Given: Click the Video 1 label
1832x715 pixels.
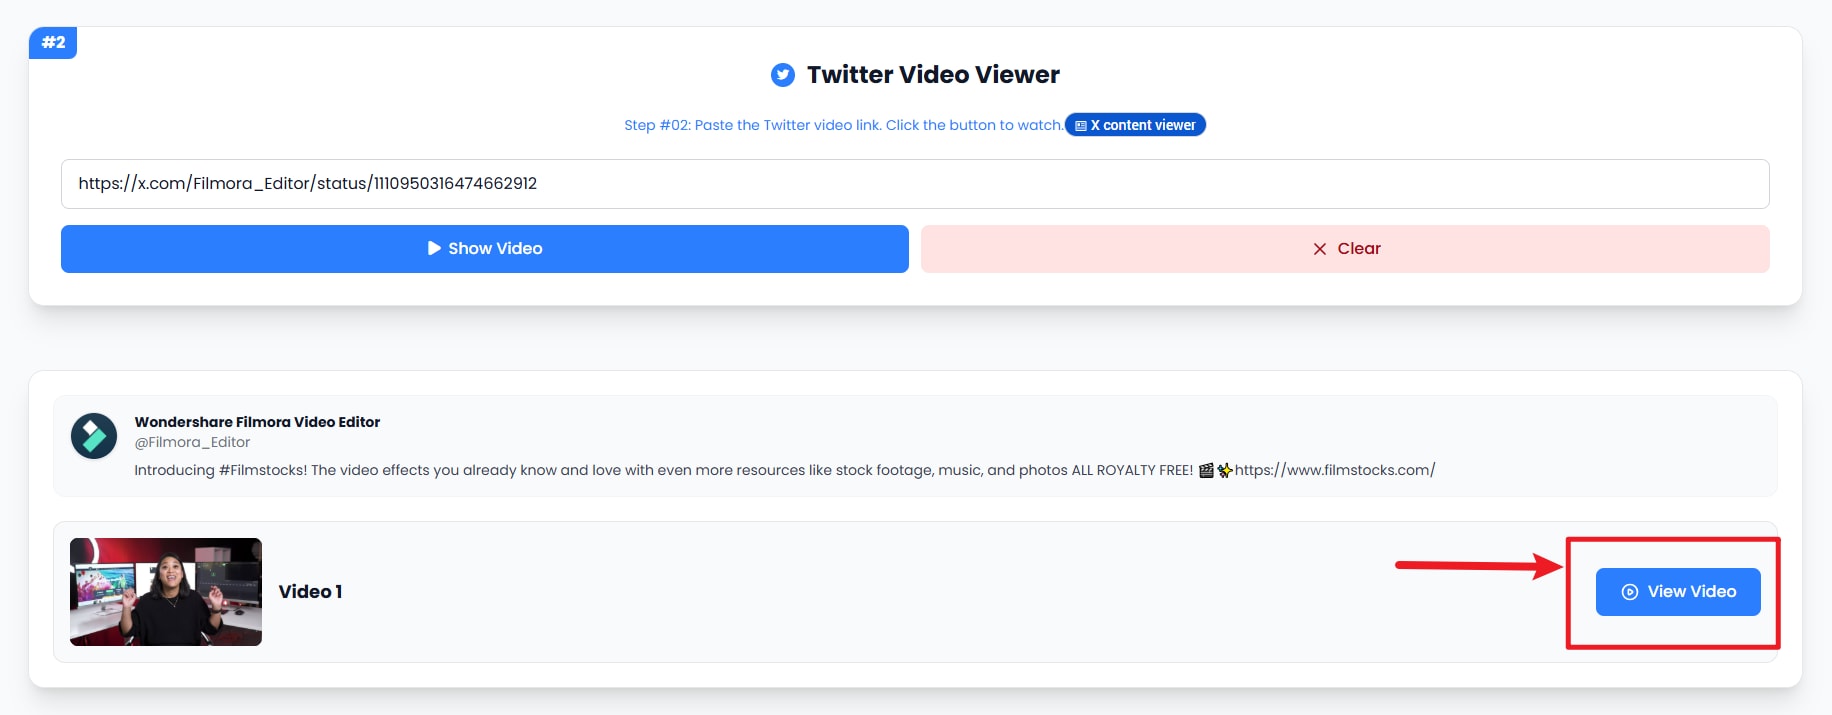Looking at the screenshot, I should 310,592.
